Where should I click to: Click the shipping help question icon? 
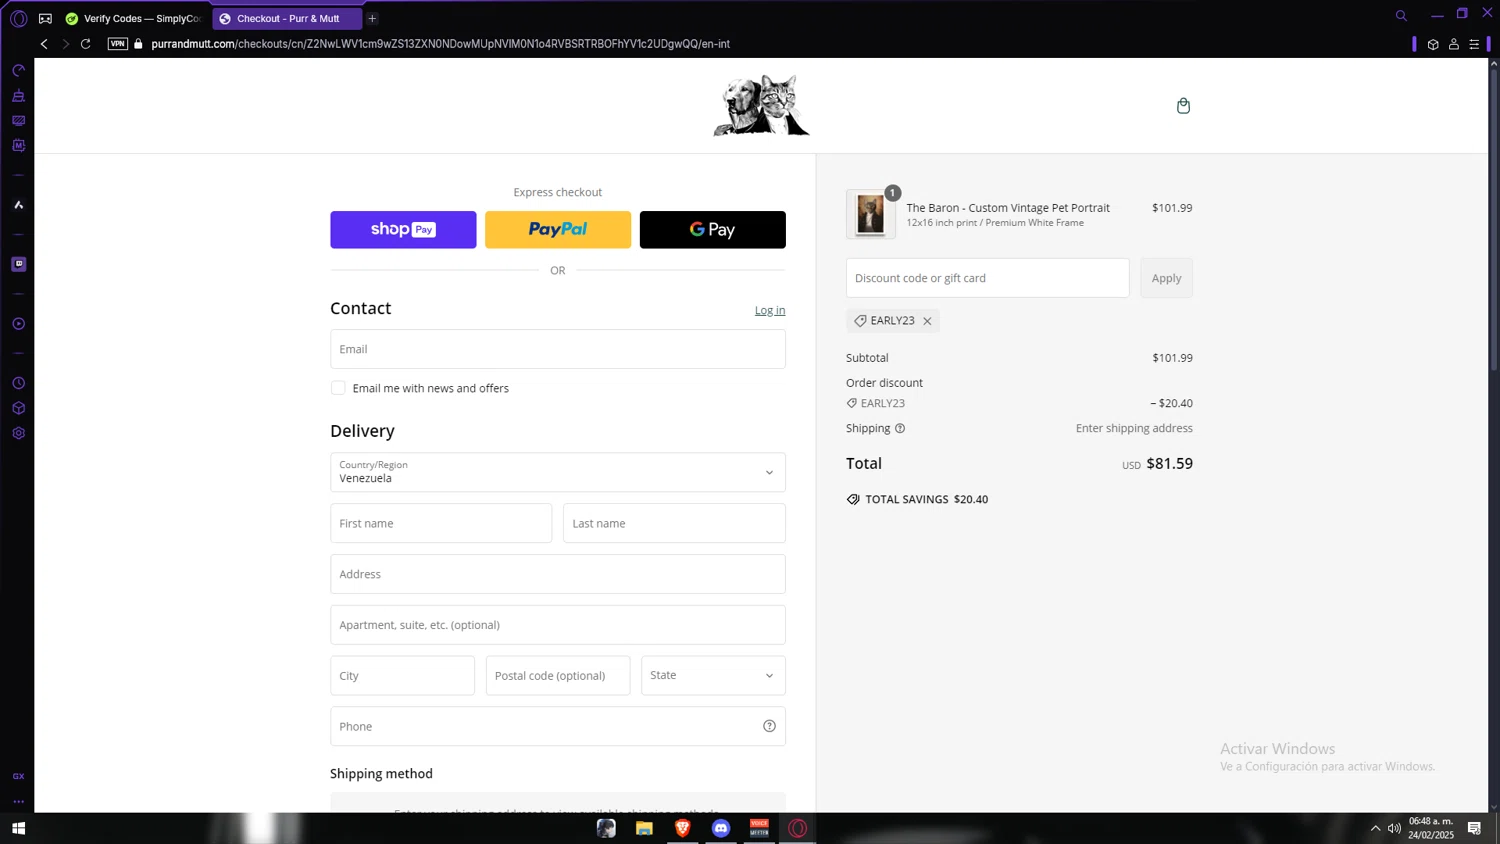900,428
